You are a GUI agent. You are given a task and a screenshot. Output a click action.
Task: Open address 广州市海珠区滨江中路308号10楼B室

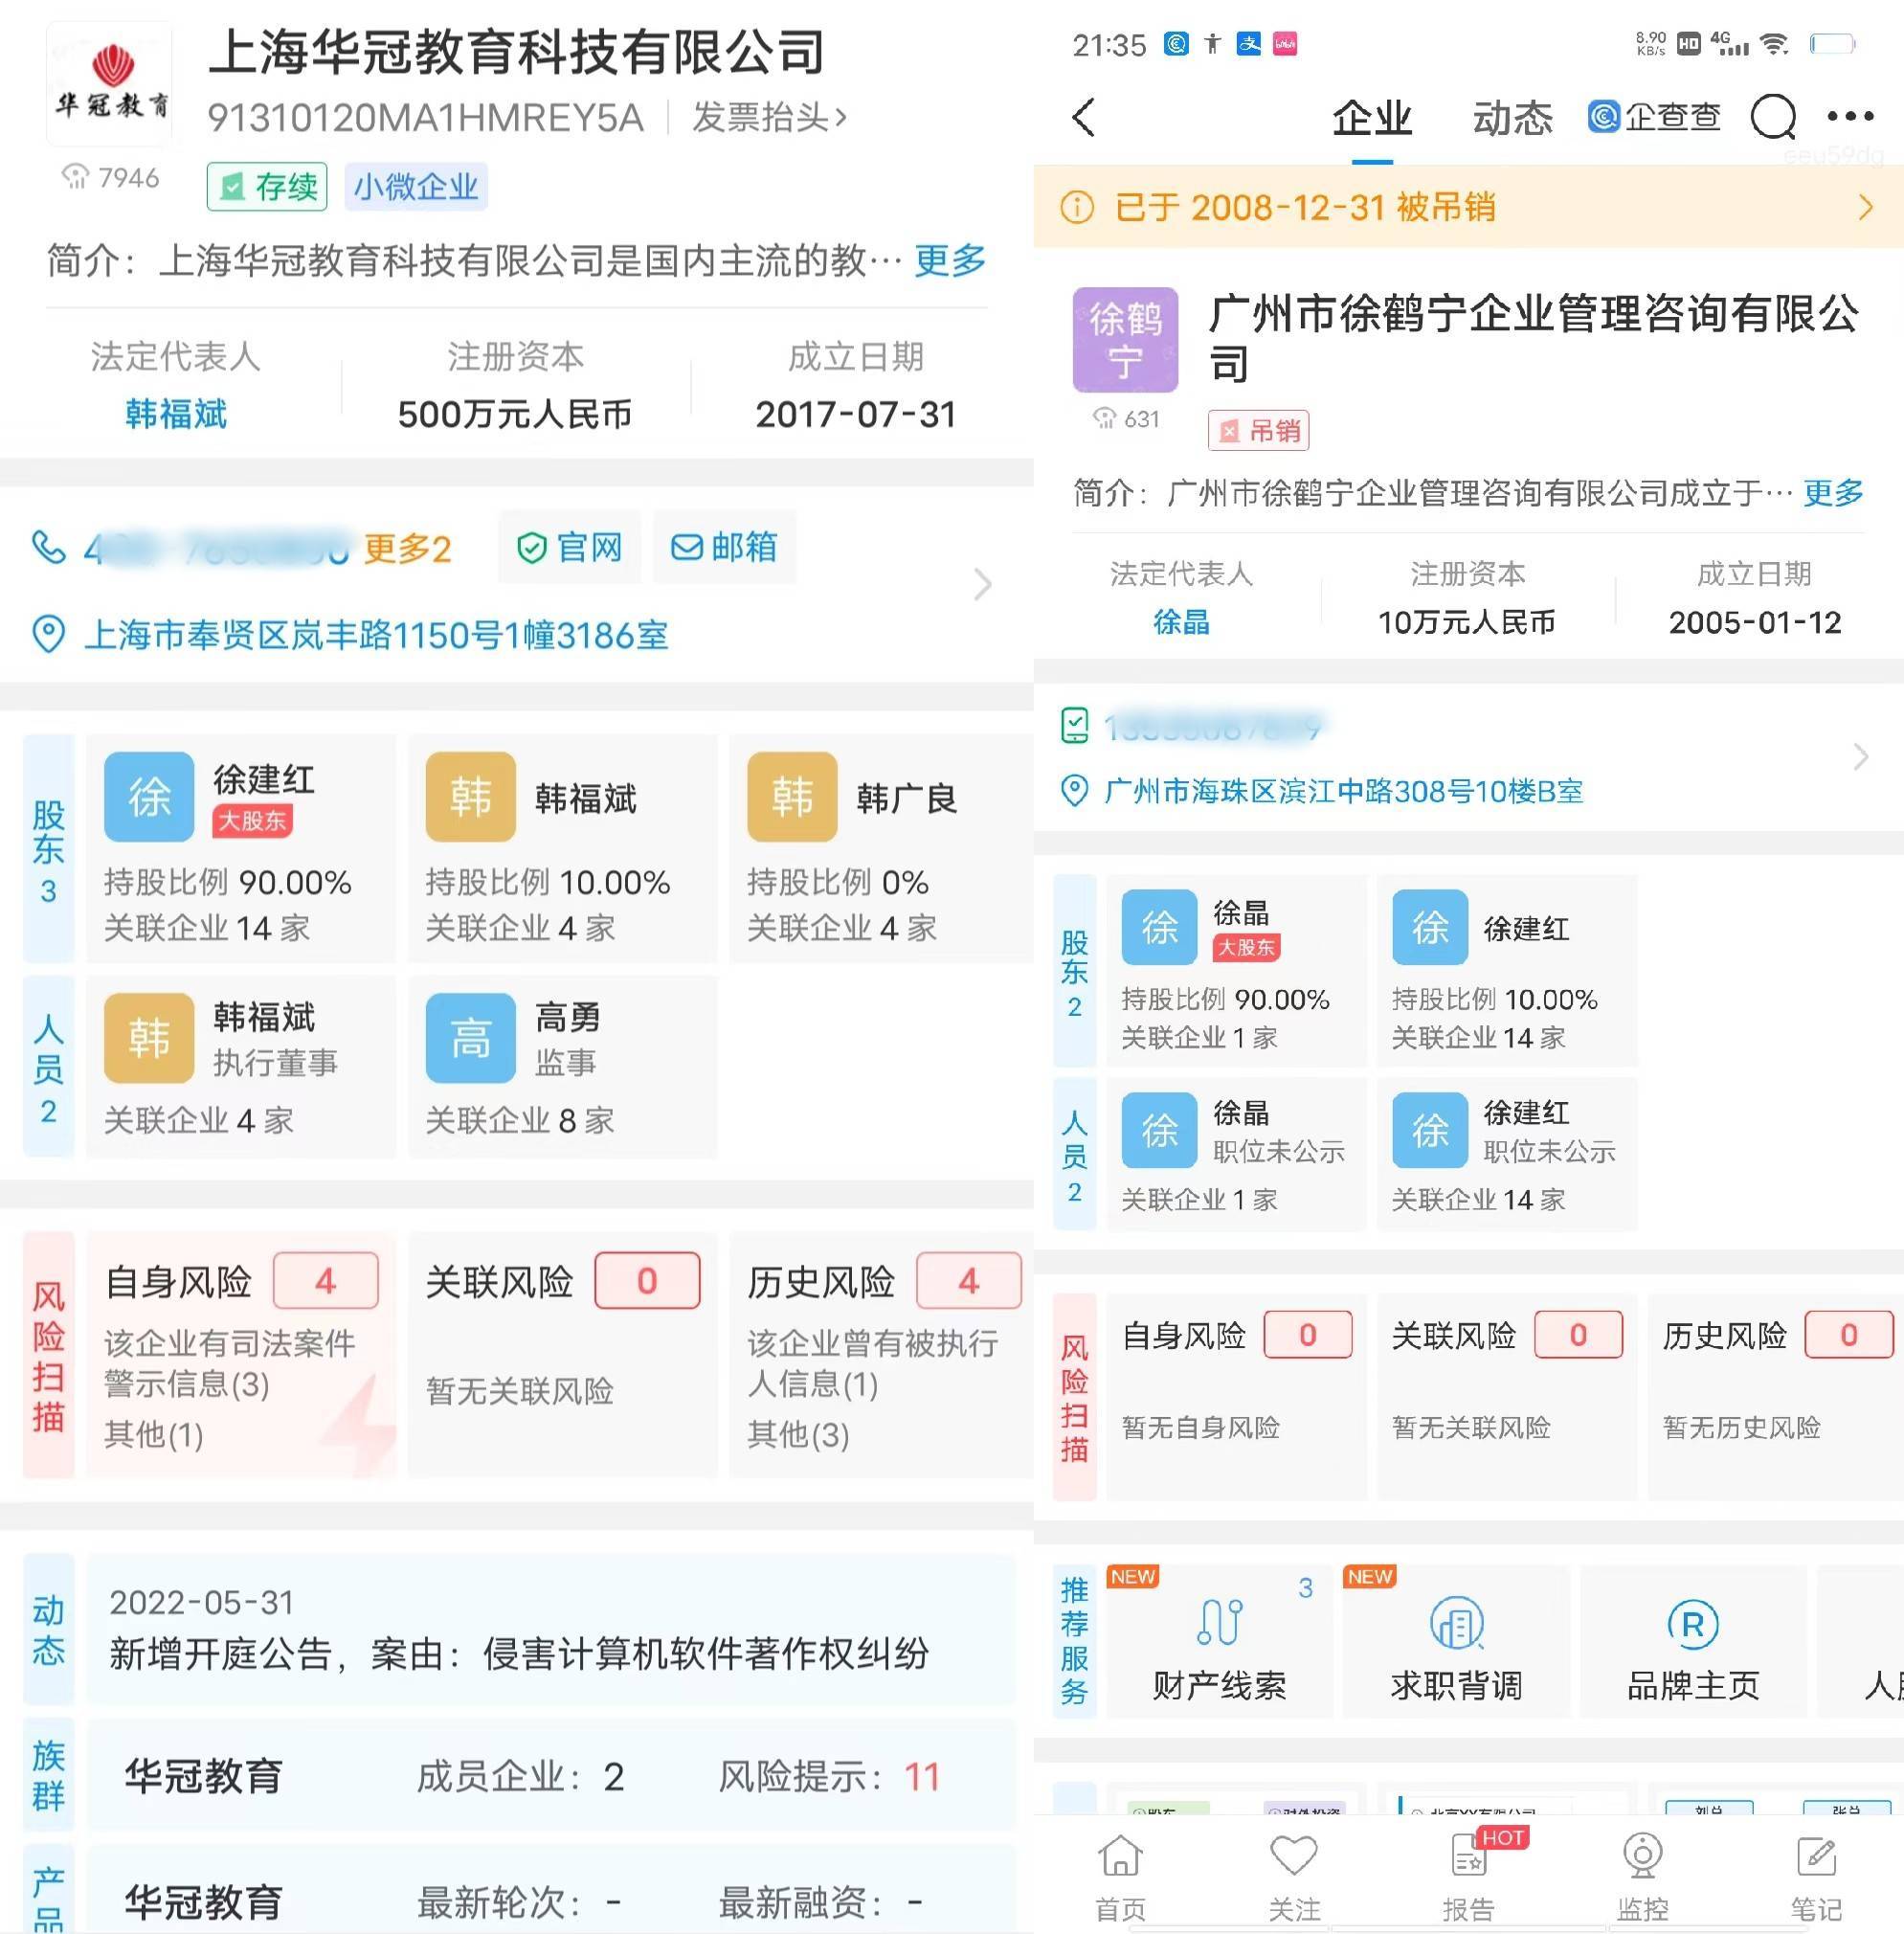coord(1343,792)
